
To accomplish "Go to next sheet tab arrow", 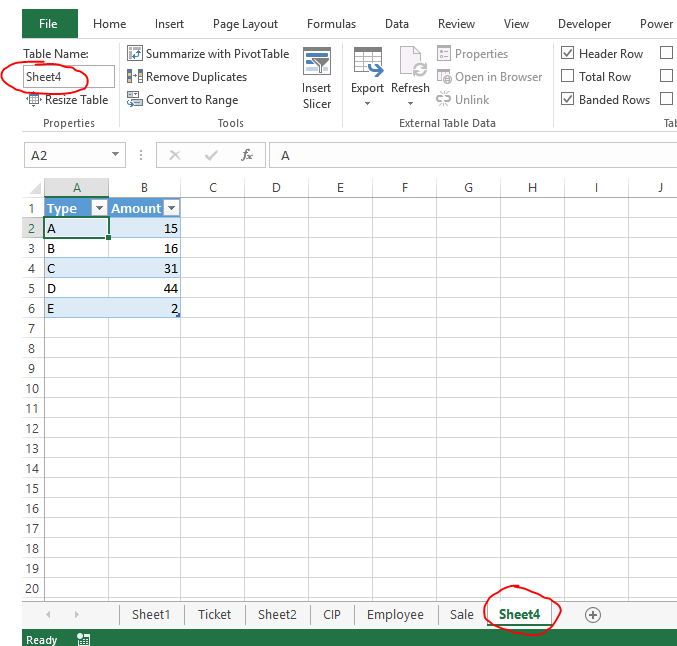I will (x=76, y=614).
